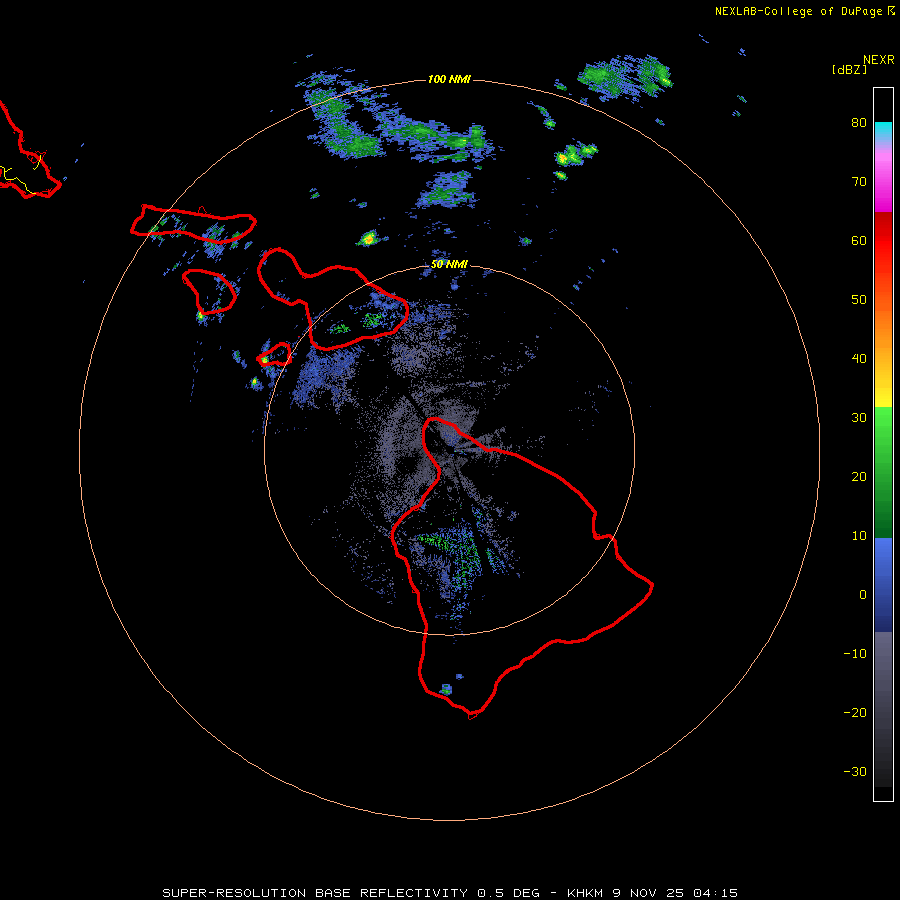
Task: Click the 20 value on dBZ scale
Action: coord(859,477)
